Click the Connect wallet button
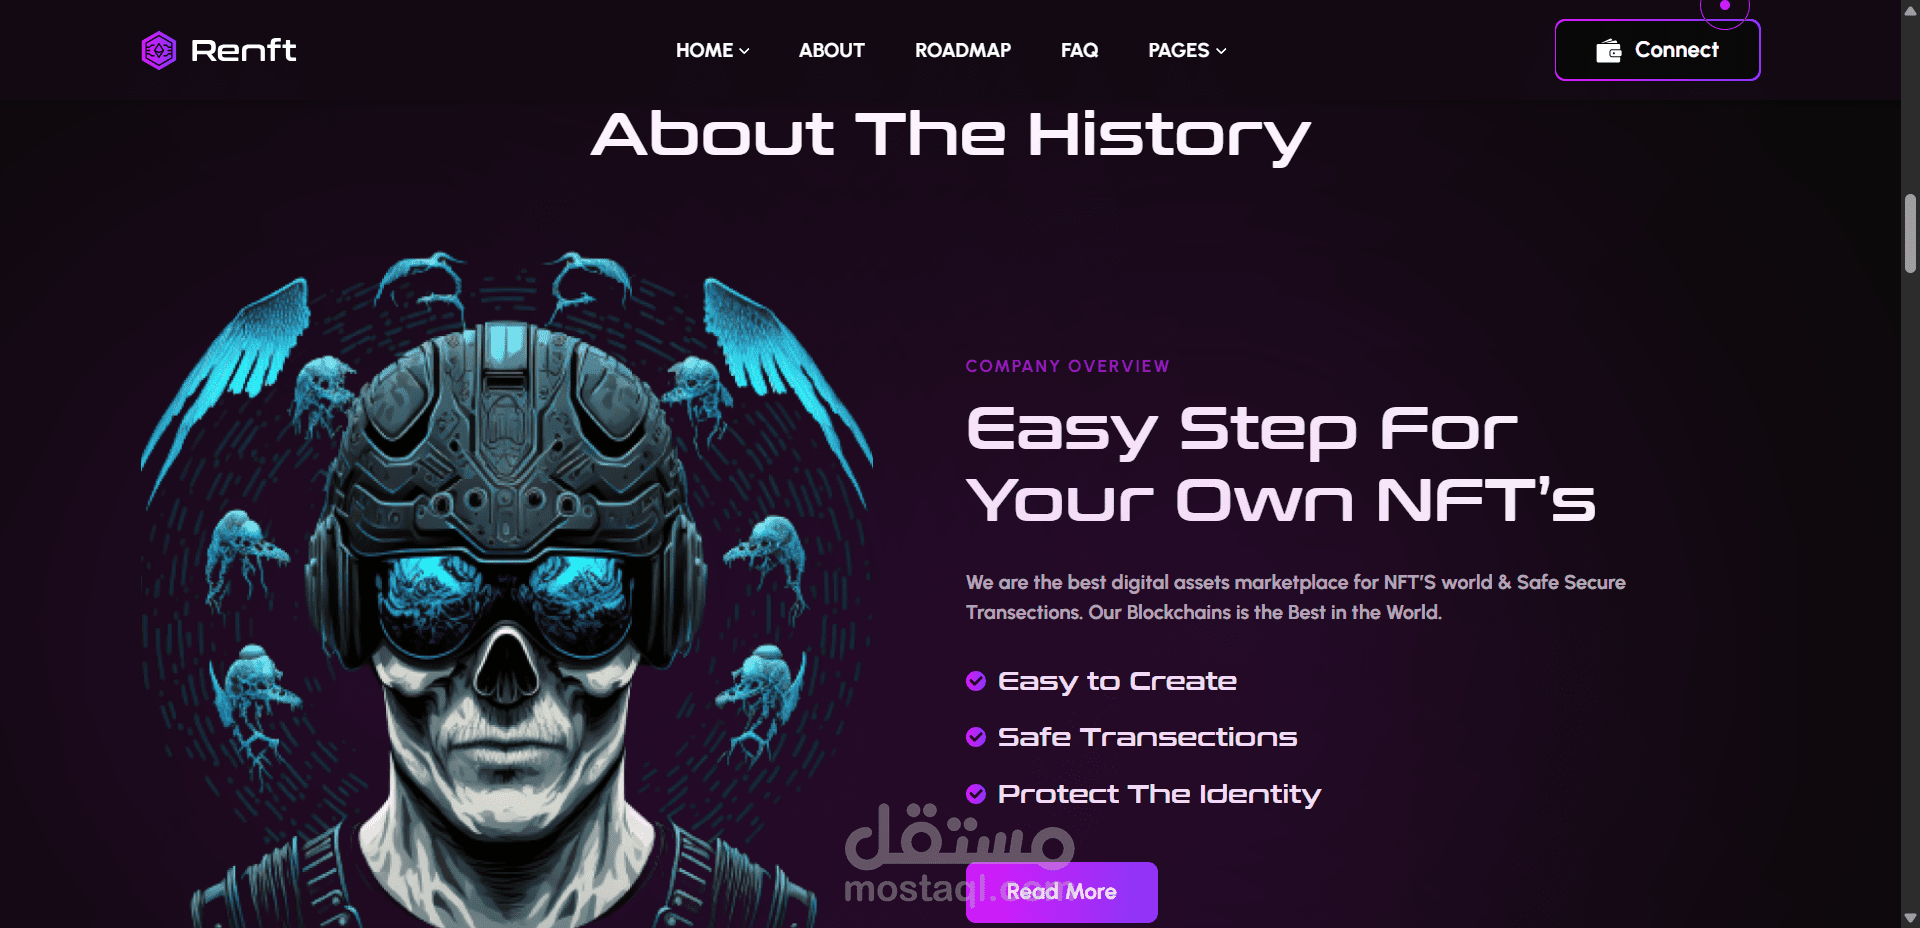Viewport: 1920px width, 928px height. tap(1657, 50)
